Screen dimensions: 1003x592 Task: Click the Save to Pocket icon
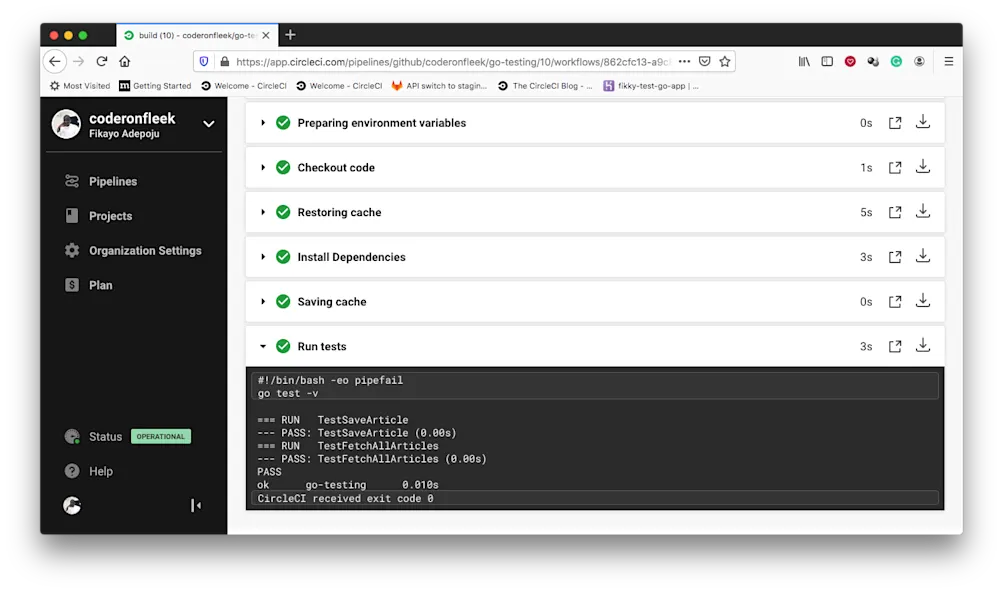pyautogui.click(x=704, y=61)
